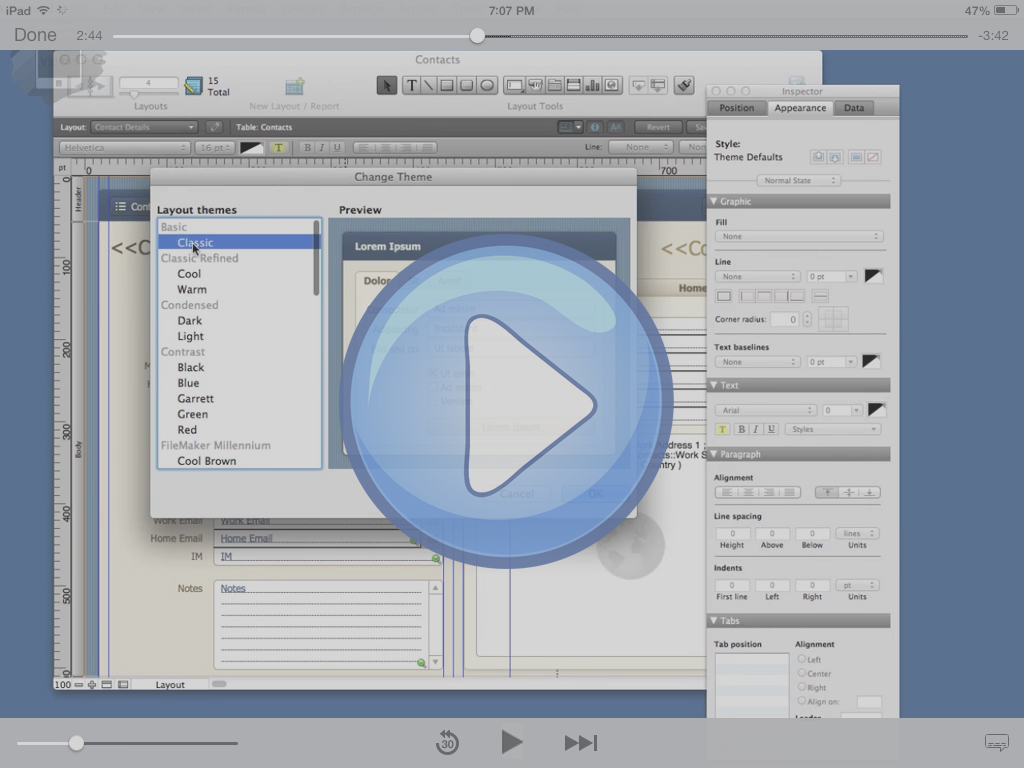Toggle Italic in the Inspector Text section

(x=756, y=429)
